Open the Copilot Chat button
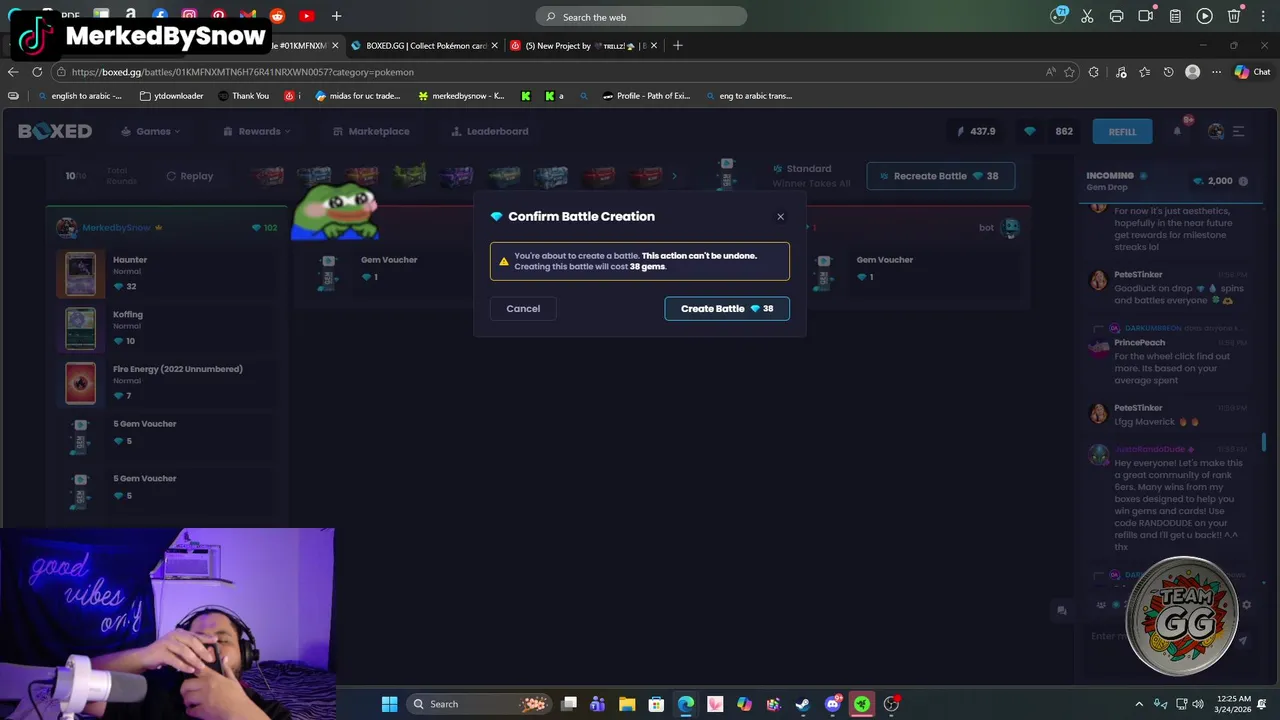The image size is (1280, 720). (x=1252, y=72)
